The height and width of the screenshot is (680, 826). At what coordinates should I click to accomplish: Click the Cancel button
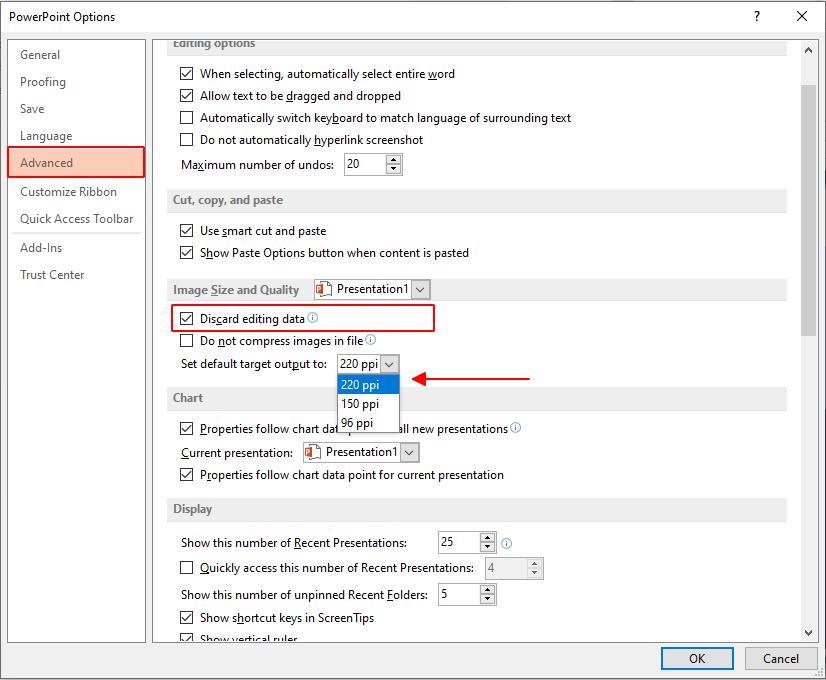pos(781,658)
